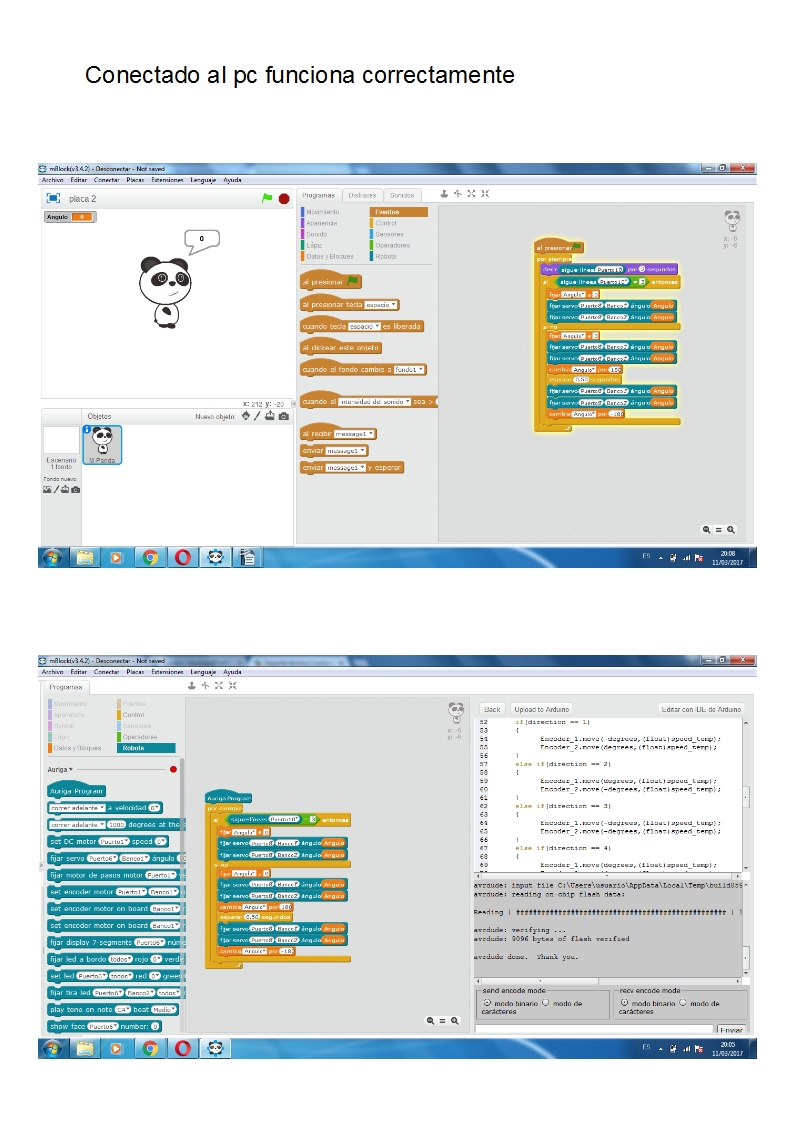The width and height of the screenshot is (794, 1123).
Task: Select Robots category in bottom window
Action: tap(147, 748)
